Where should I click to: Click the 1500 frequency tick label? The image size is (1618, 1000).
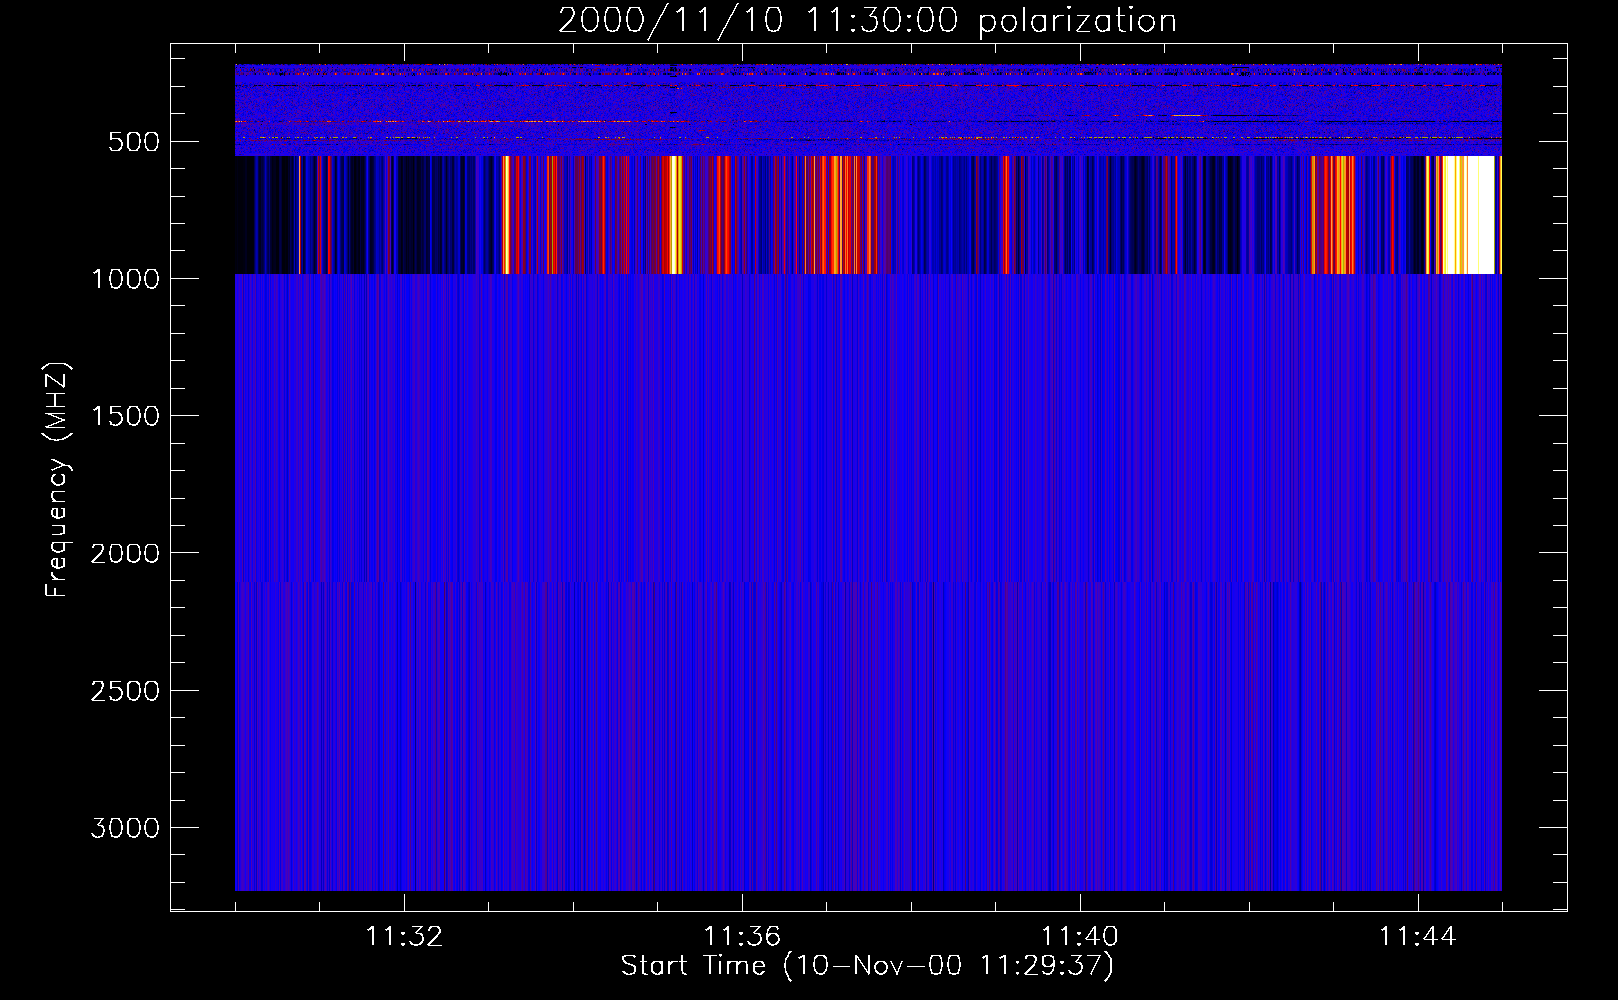pyautogui.click(x=125, y=416)
